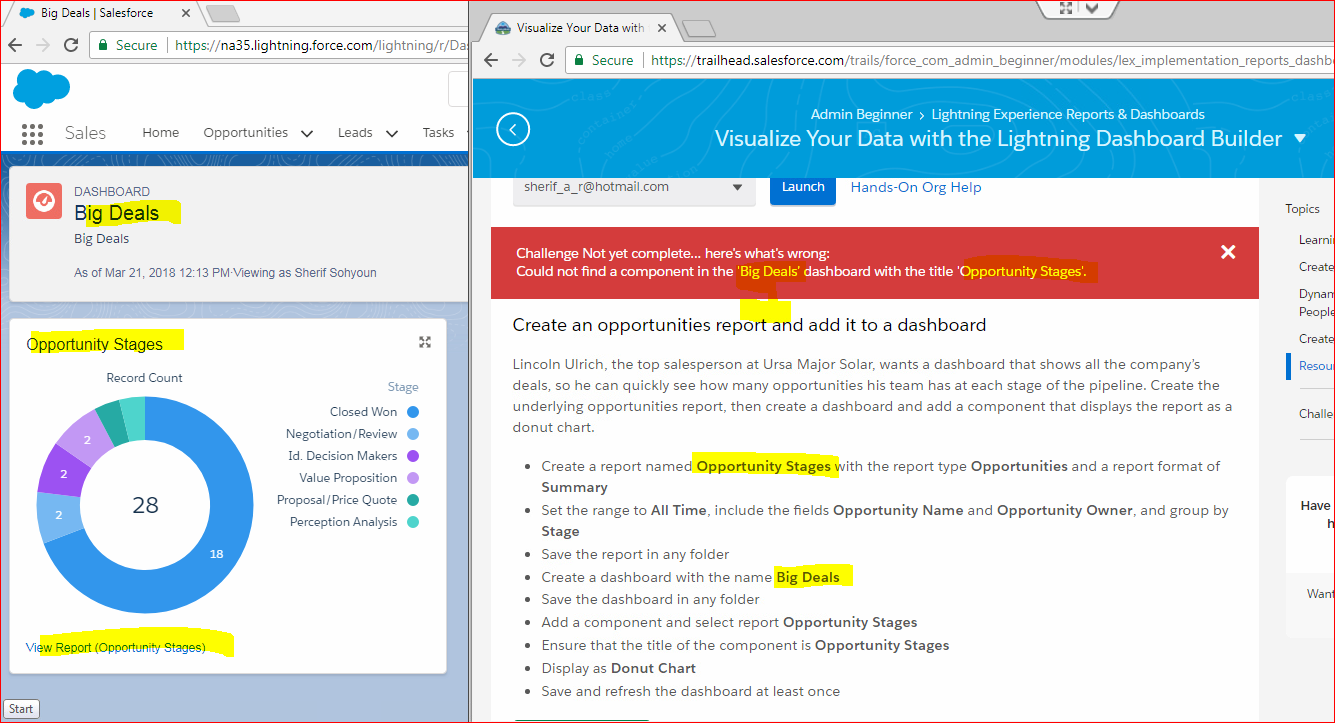Open the Home tab in Sales
Screen dimensions: 1335x723
tap(160, 133)
